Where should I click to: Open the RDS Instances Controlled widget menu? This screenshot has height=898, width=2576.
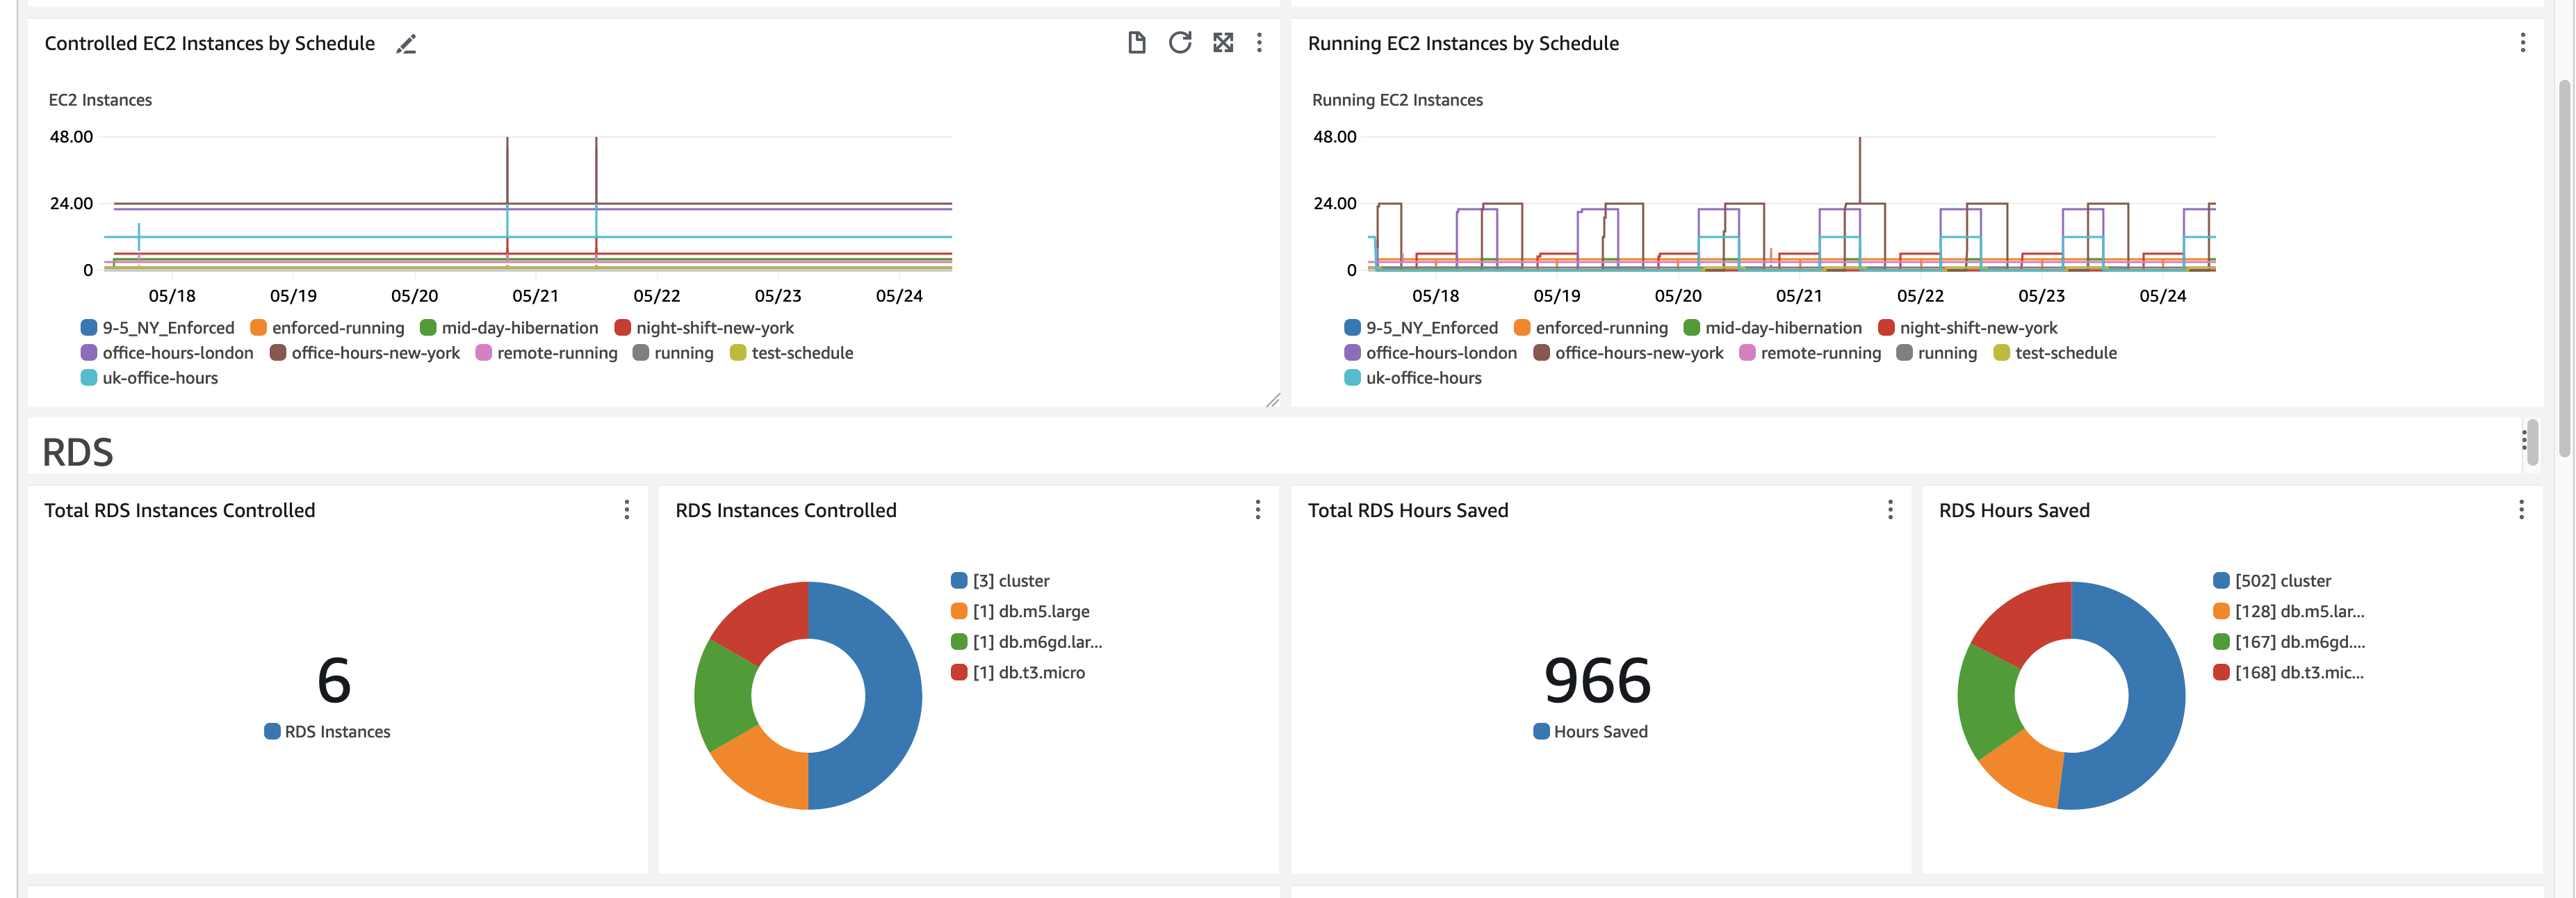[1257, 510]
